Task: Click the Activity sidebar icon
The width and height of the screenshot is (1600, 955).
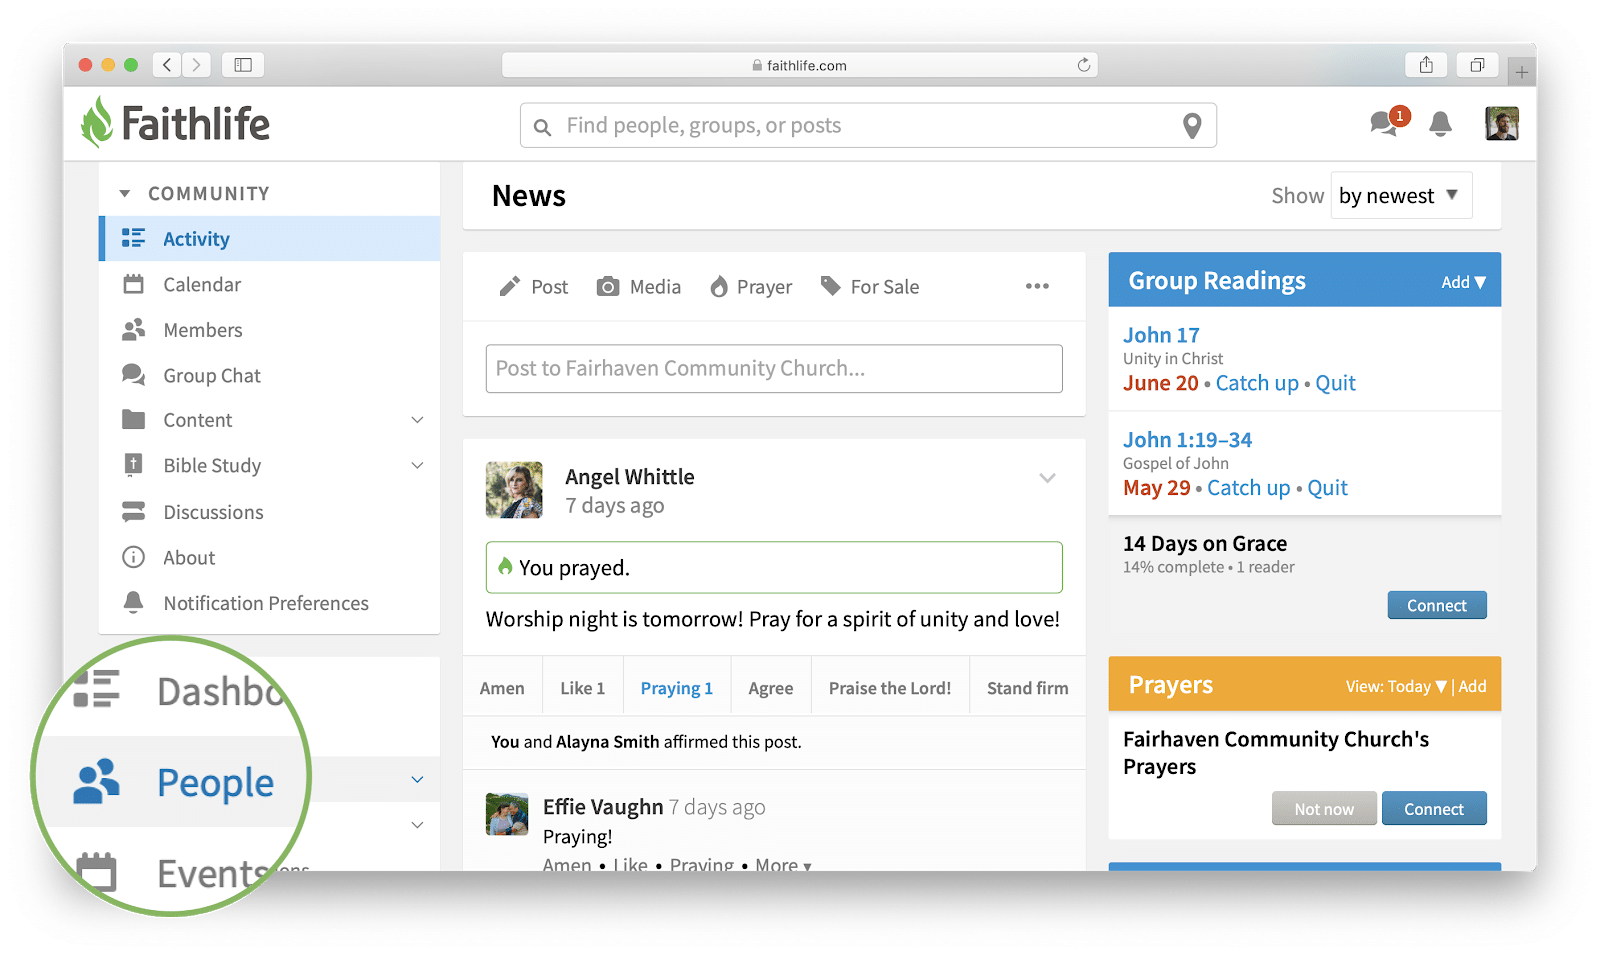Action: coord(133,238)
